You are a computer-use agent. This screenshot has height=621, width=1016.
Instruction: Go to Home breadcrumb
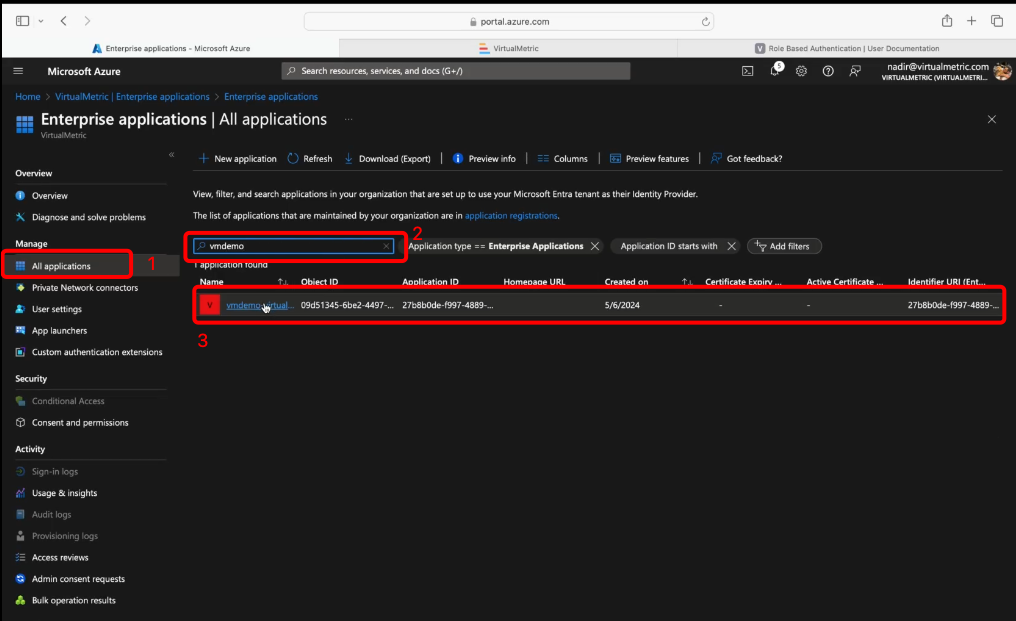tap(28, 97)
